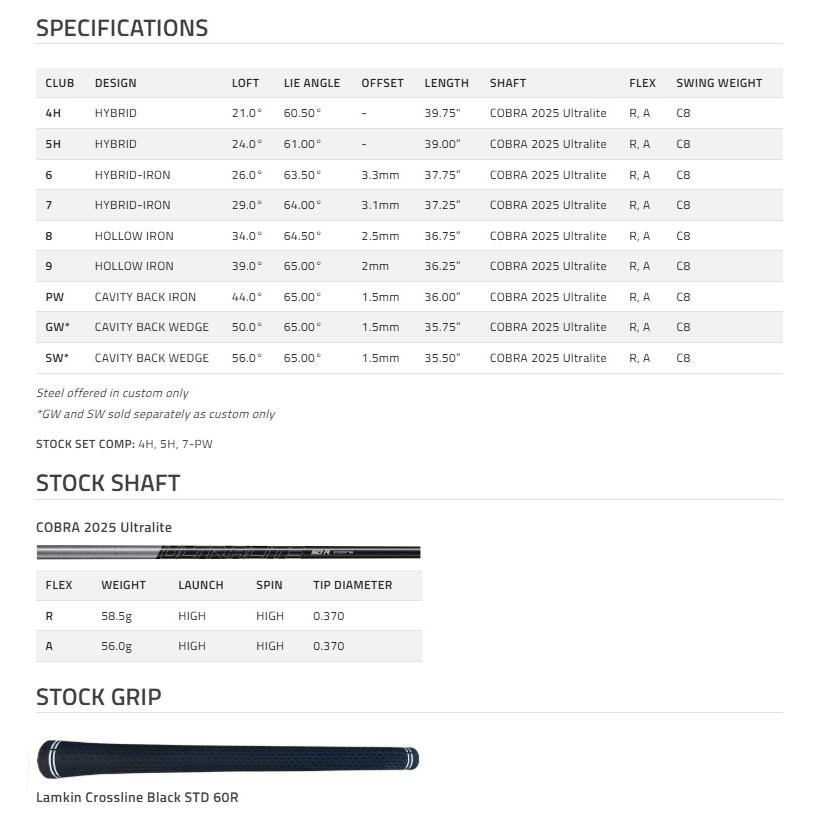Click the 58.5g weight value
This screenshot has width=820, height=820.
pyautogui.click(x=117, y=616)
